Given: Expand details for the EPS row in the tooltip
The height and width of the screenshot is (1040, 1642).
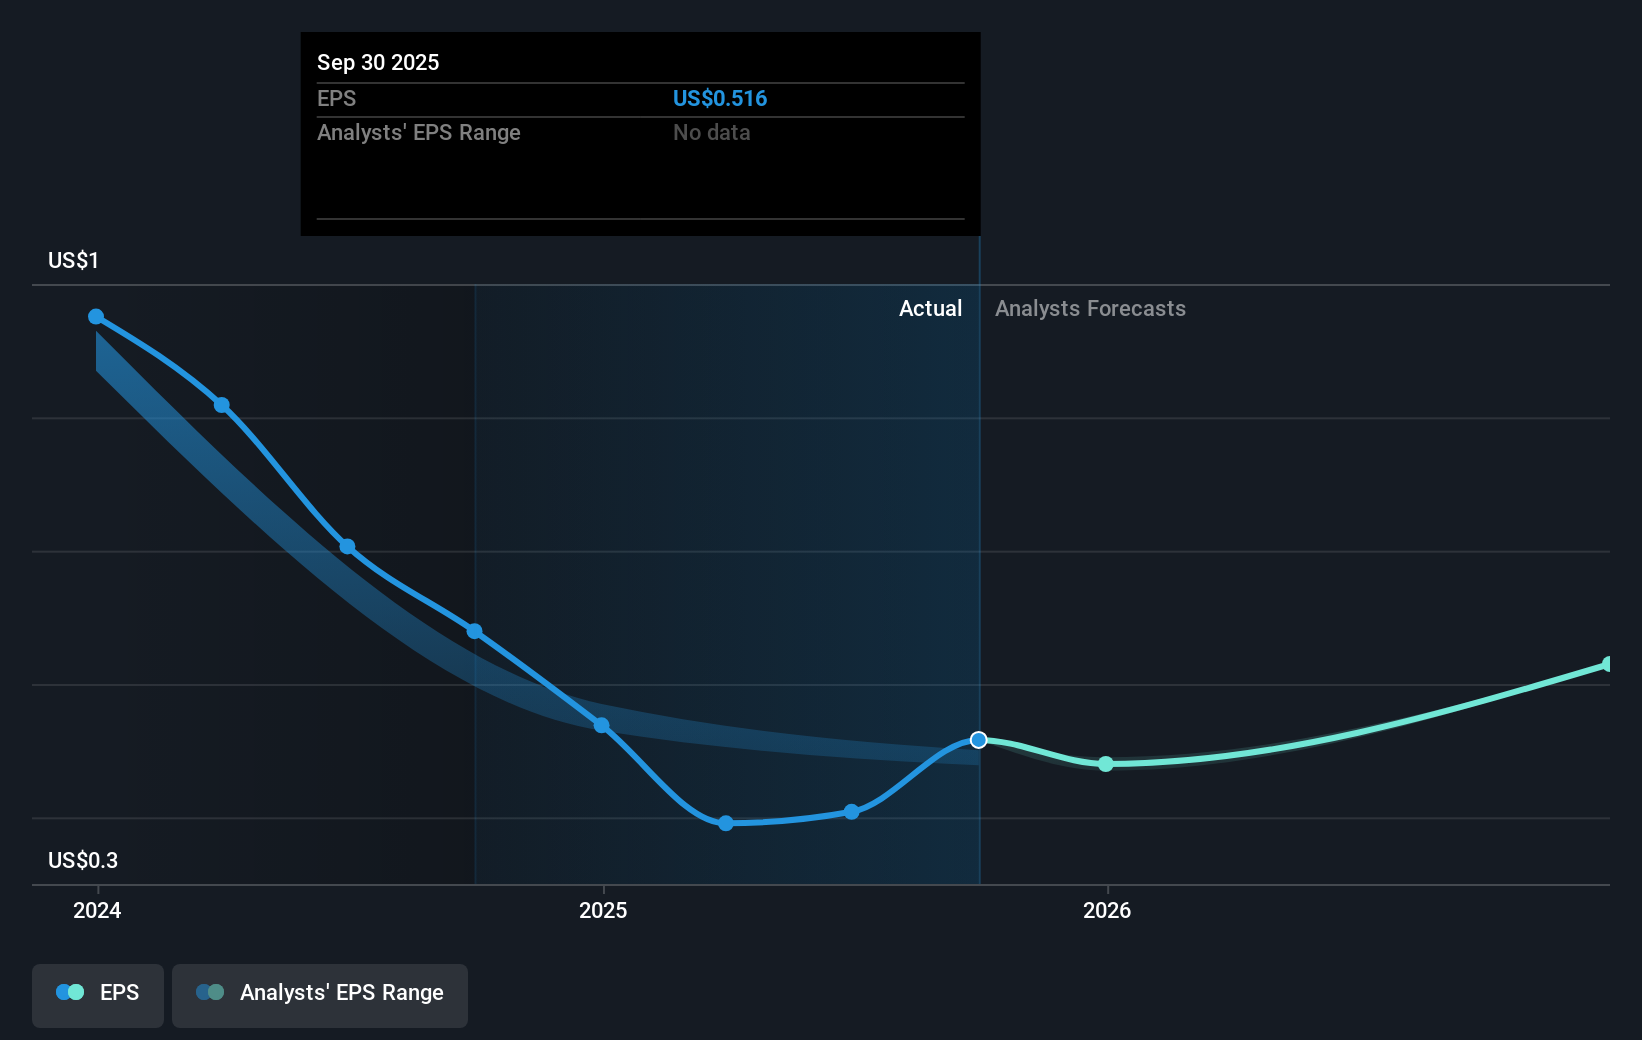Looking at the screenshot, I should click(x=337, y=98).
